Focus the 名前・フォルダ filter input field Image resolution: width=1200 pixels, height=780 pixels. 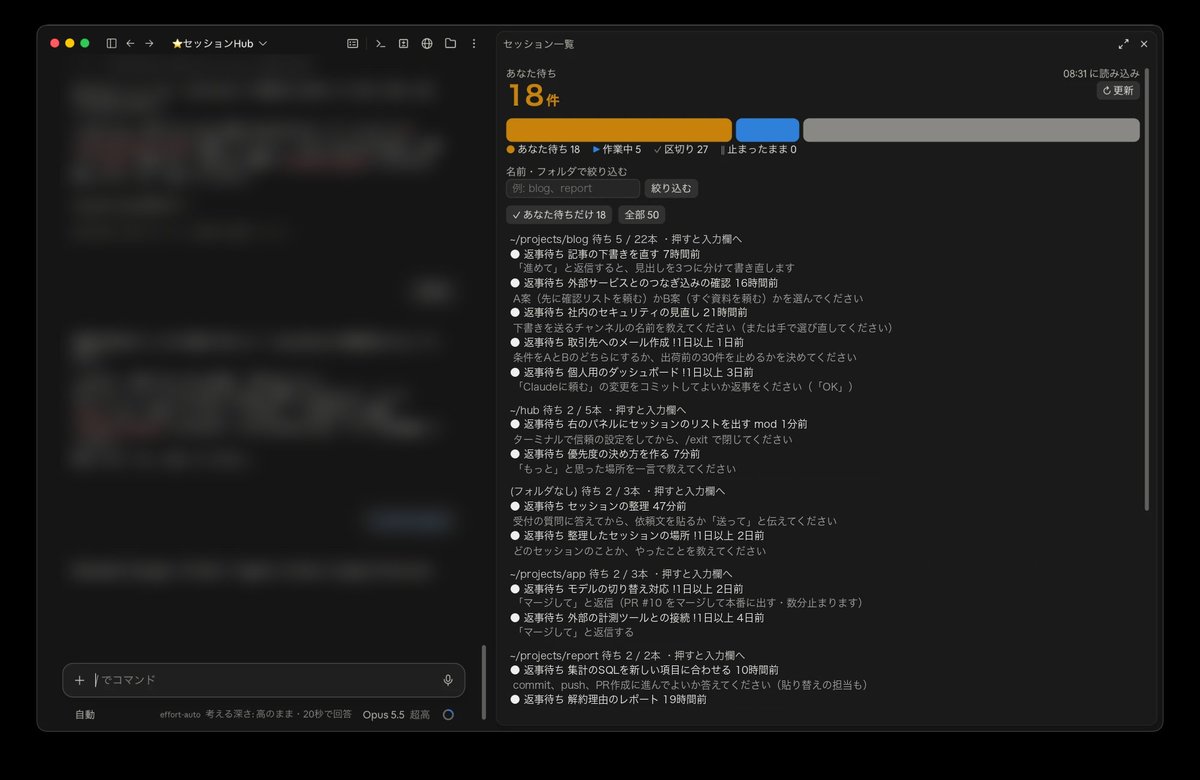coord(573,188)
